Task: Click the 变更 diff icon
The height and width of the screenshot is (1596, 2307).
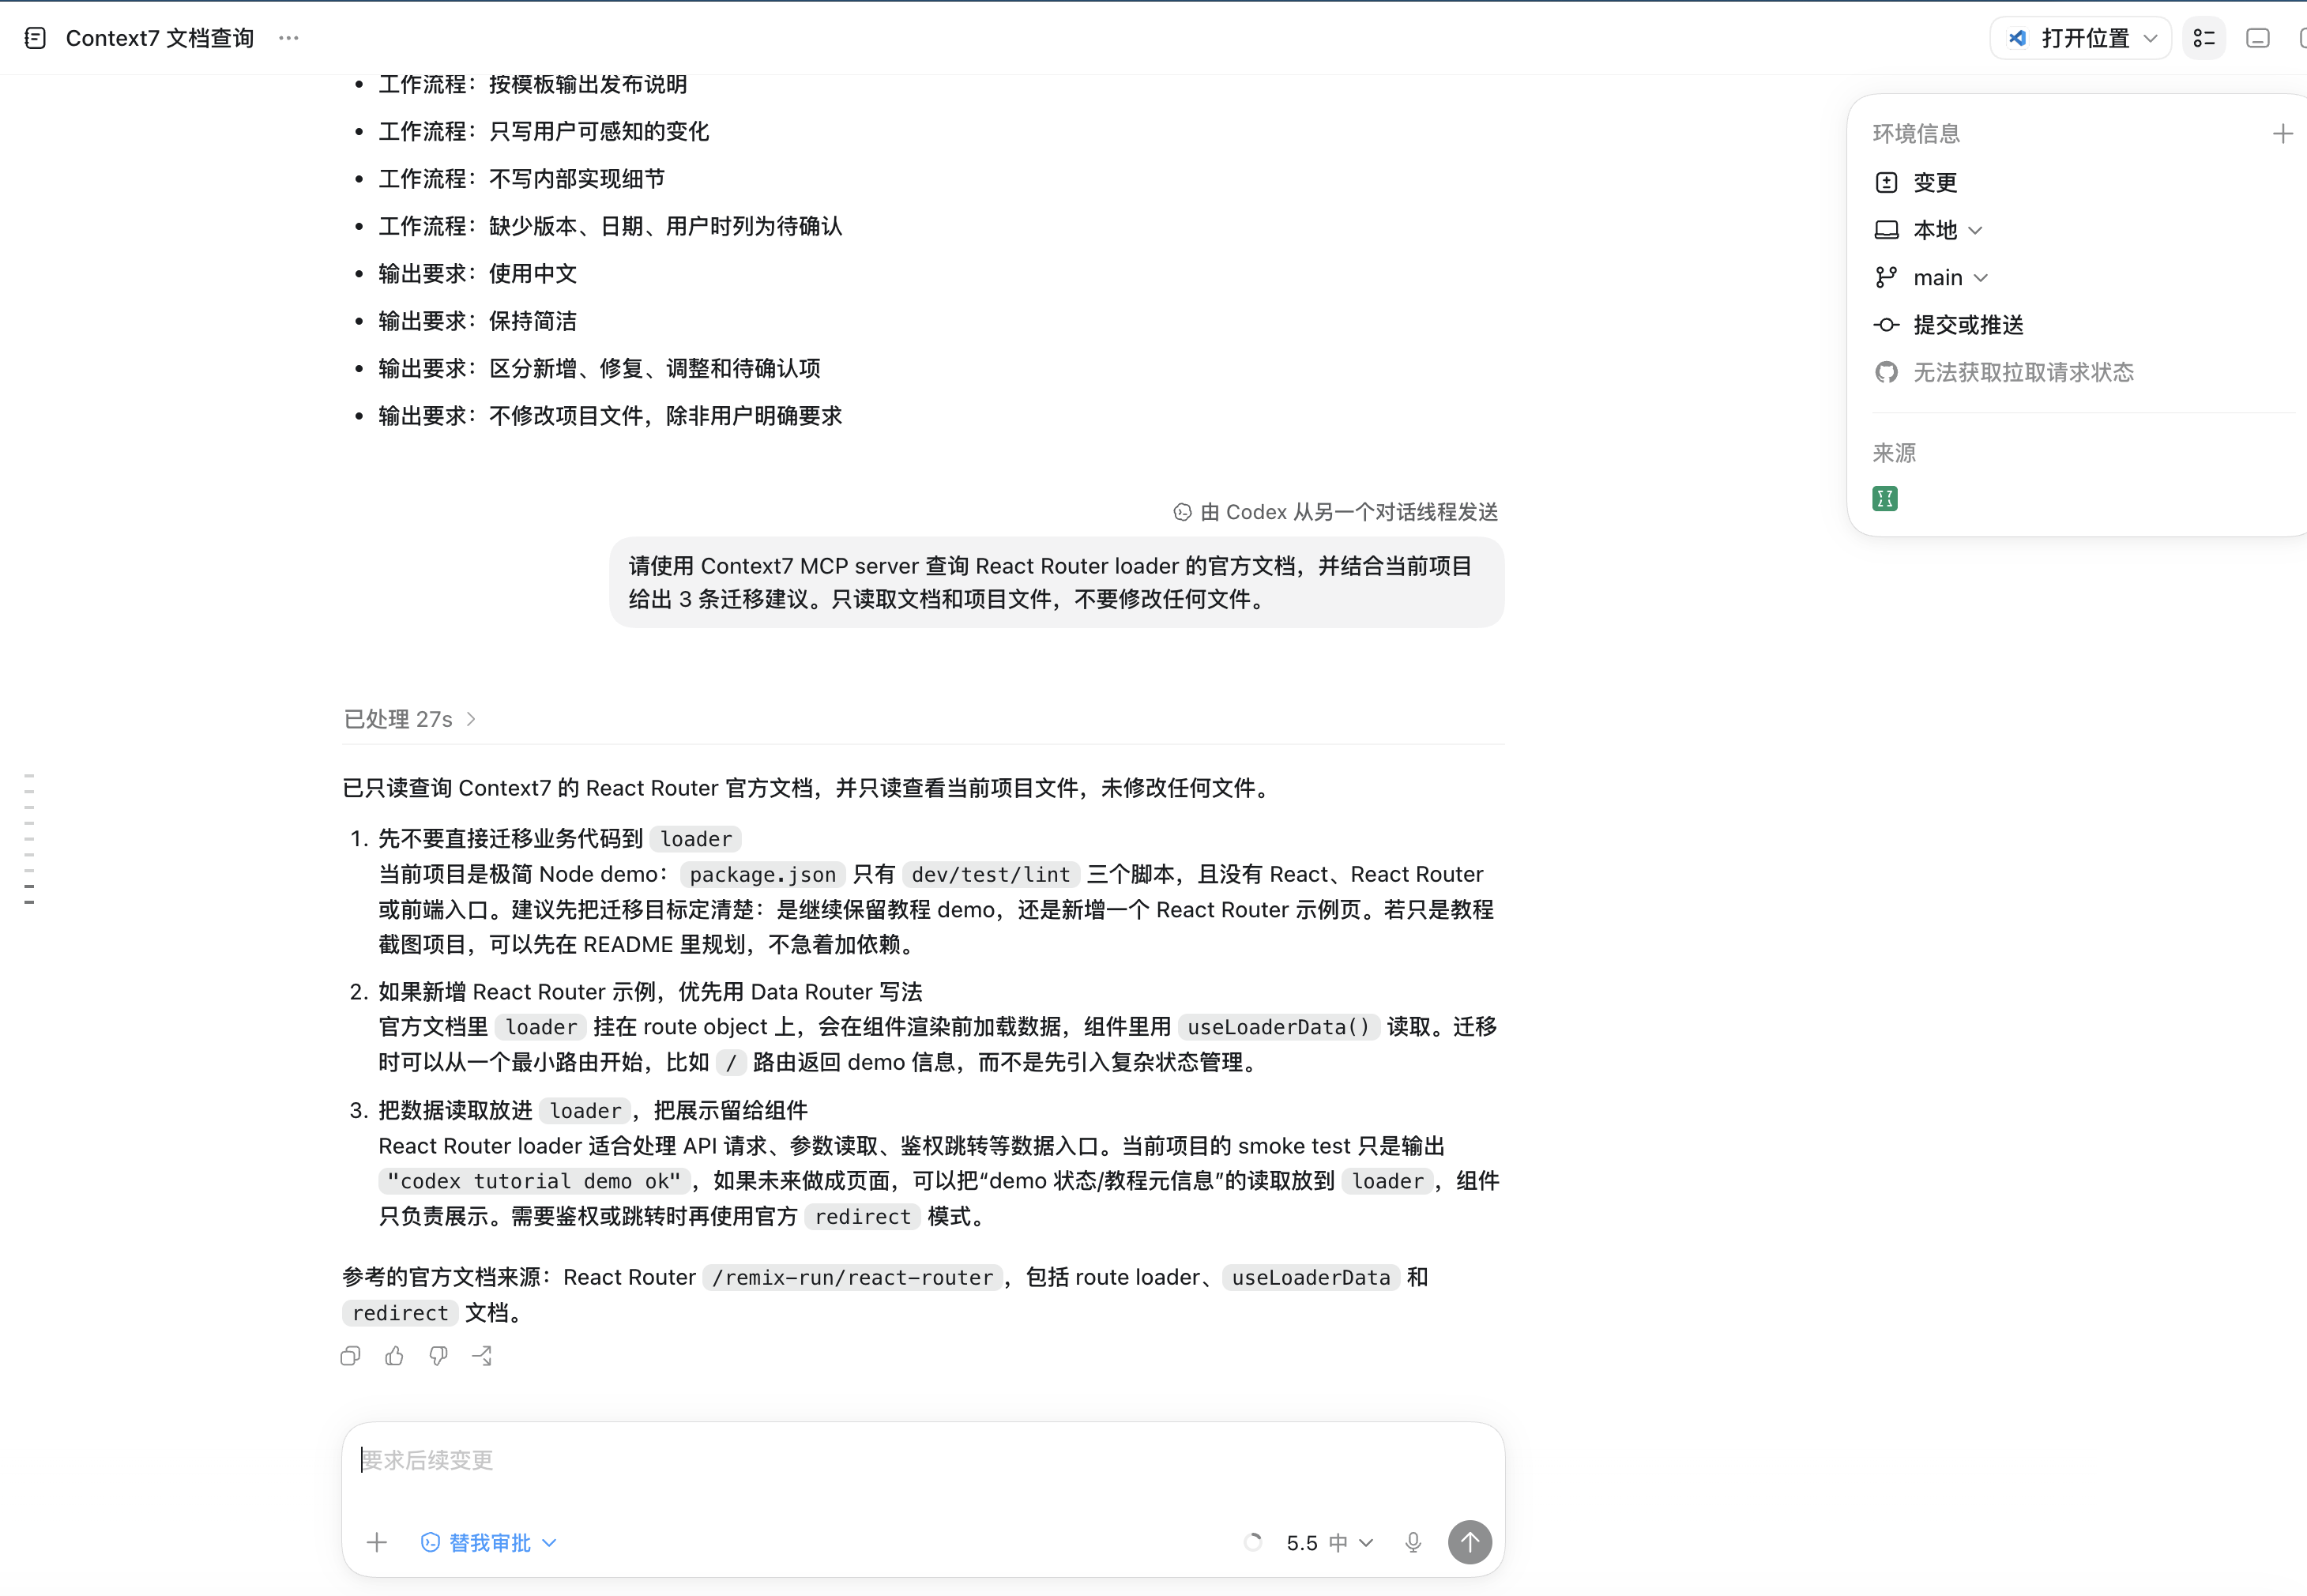Action: (1886, 182)
